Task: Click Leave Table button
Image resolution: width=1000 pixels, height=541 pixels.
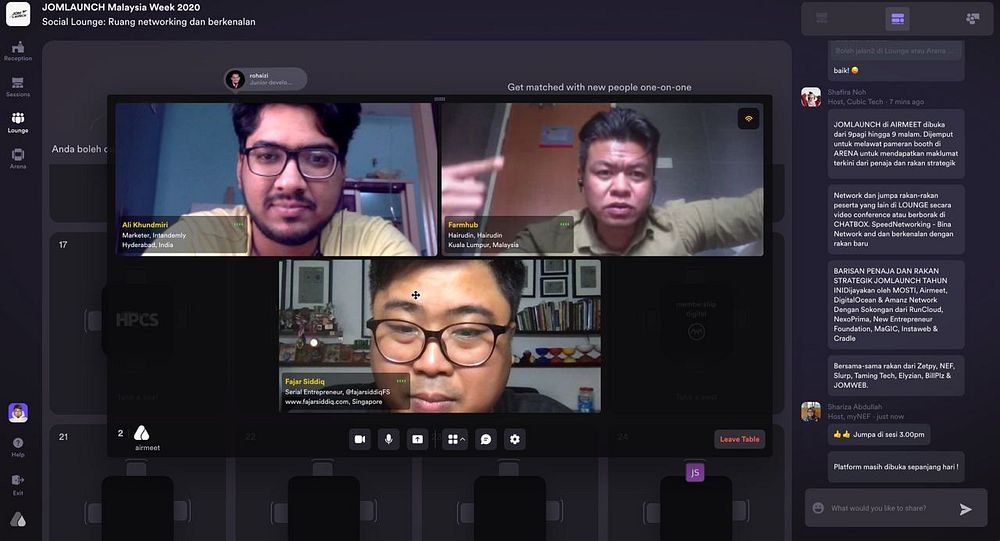Action: click(x=740, y=439)
